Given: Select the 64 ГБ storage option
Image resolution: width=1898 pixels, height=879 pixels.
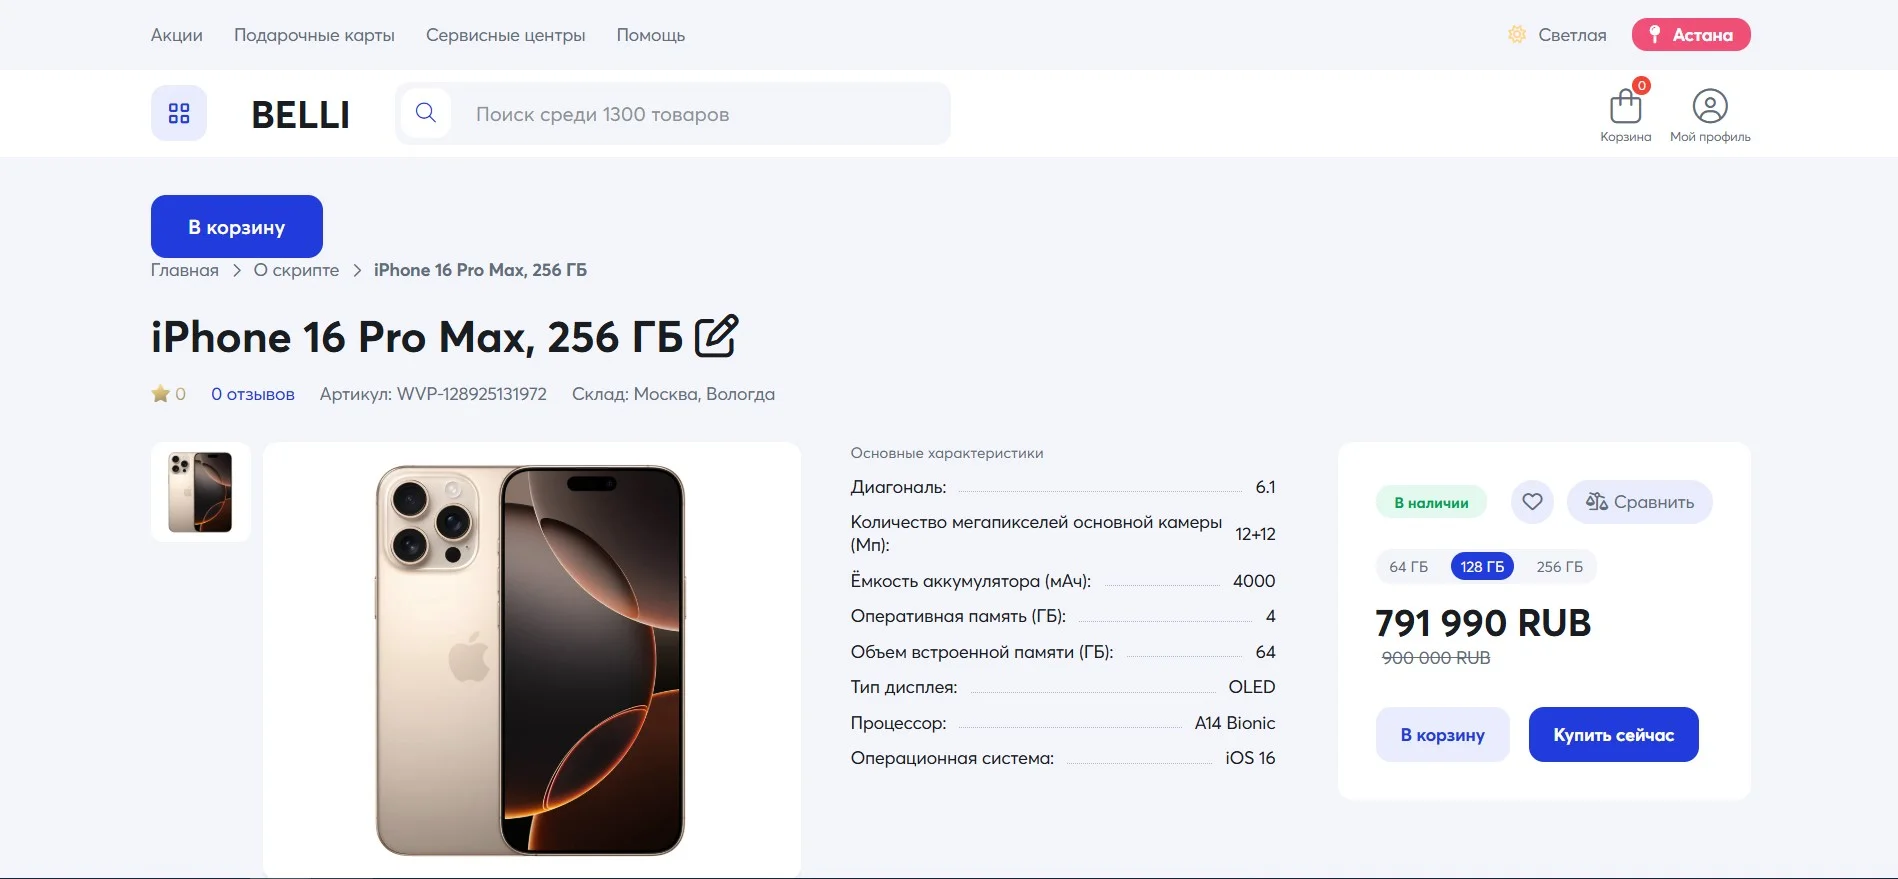Looking at the screenshot, I should 1408,567.
